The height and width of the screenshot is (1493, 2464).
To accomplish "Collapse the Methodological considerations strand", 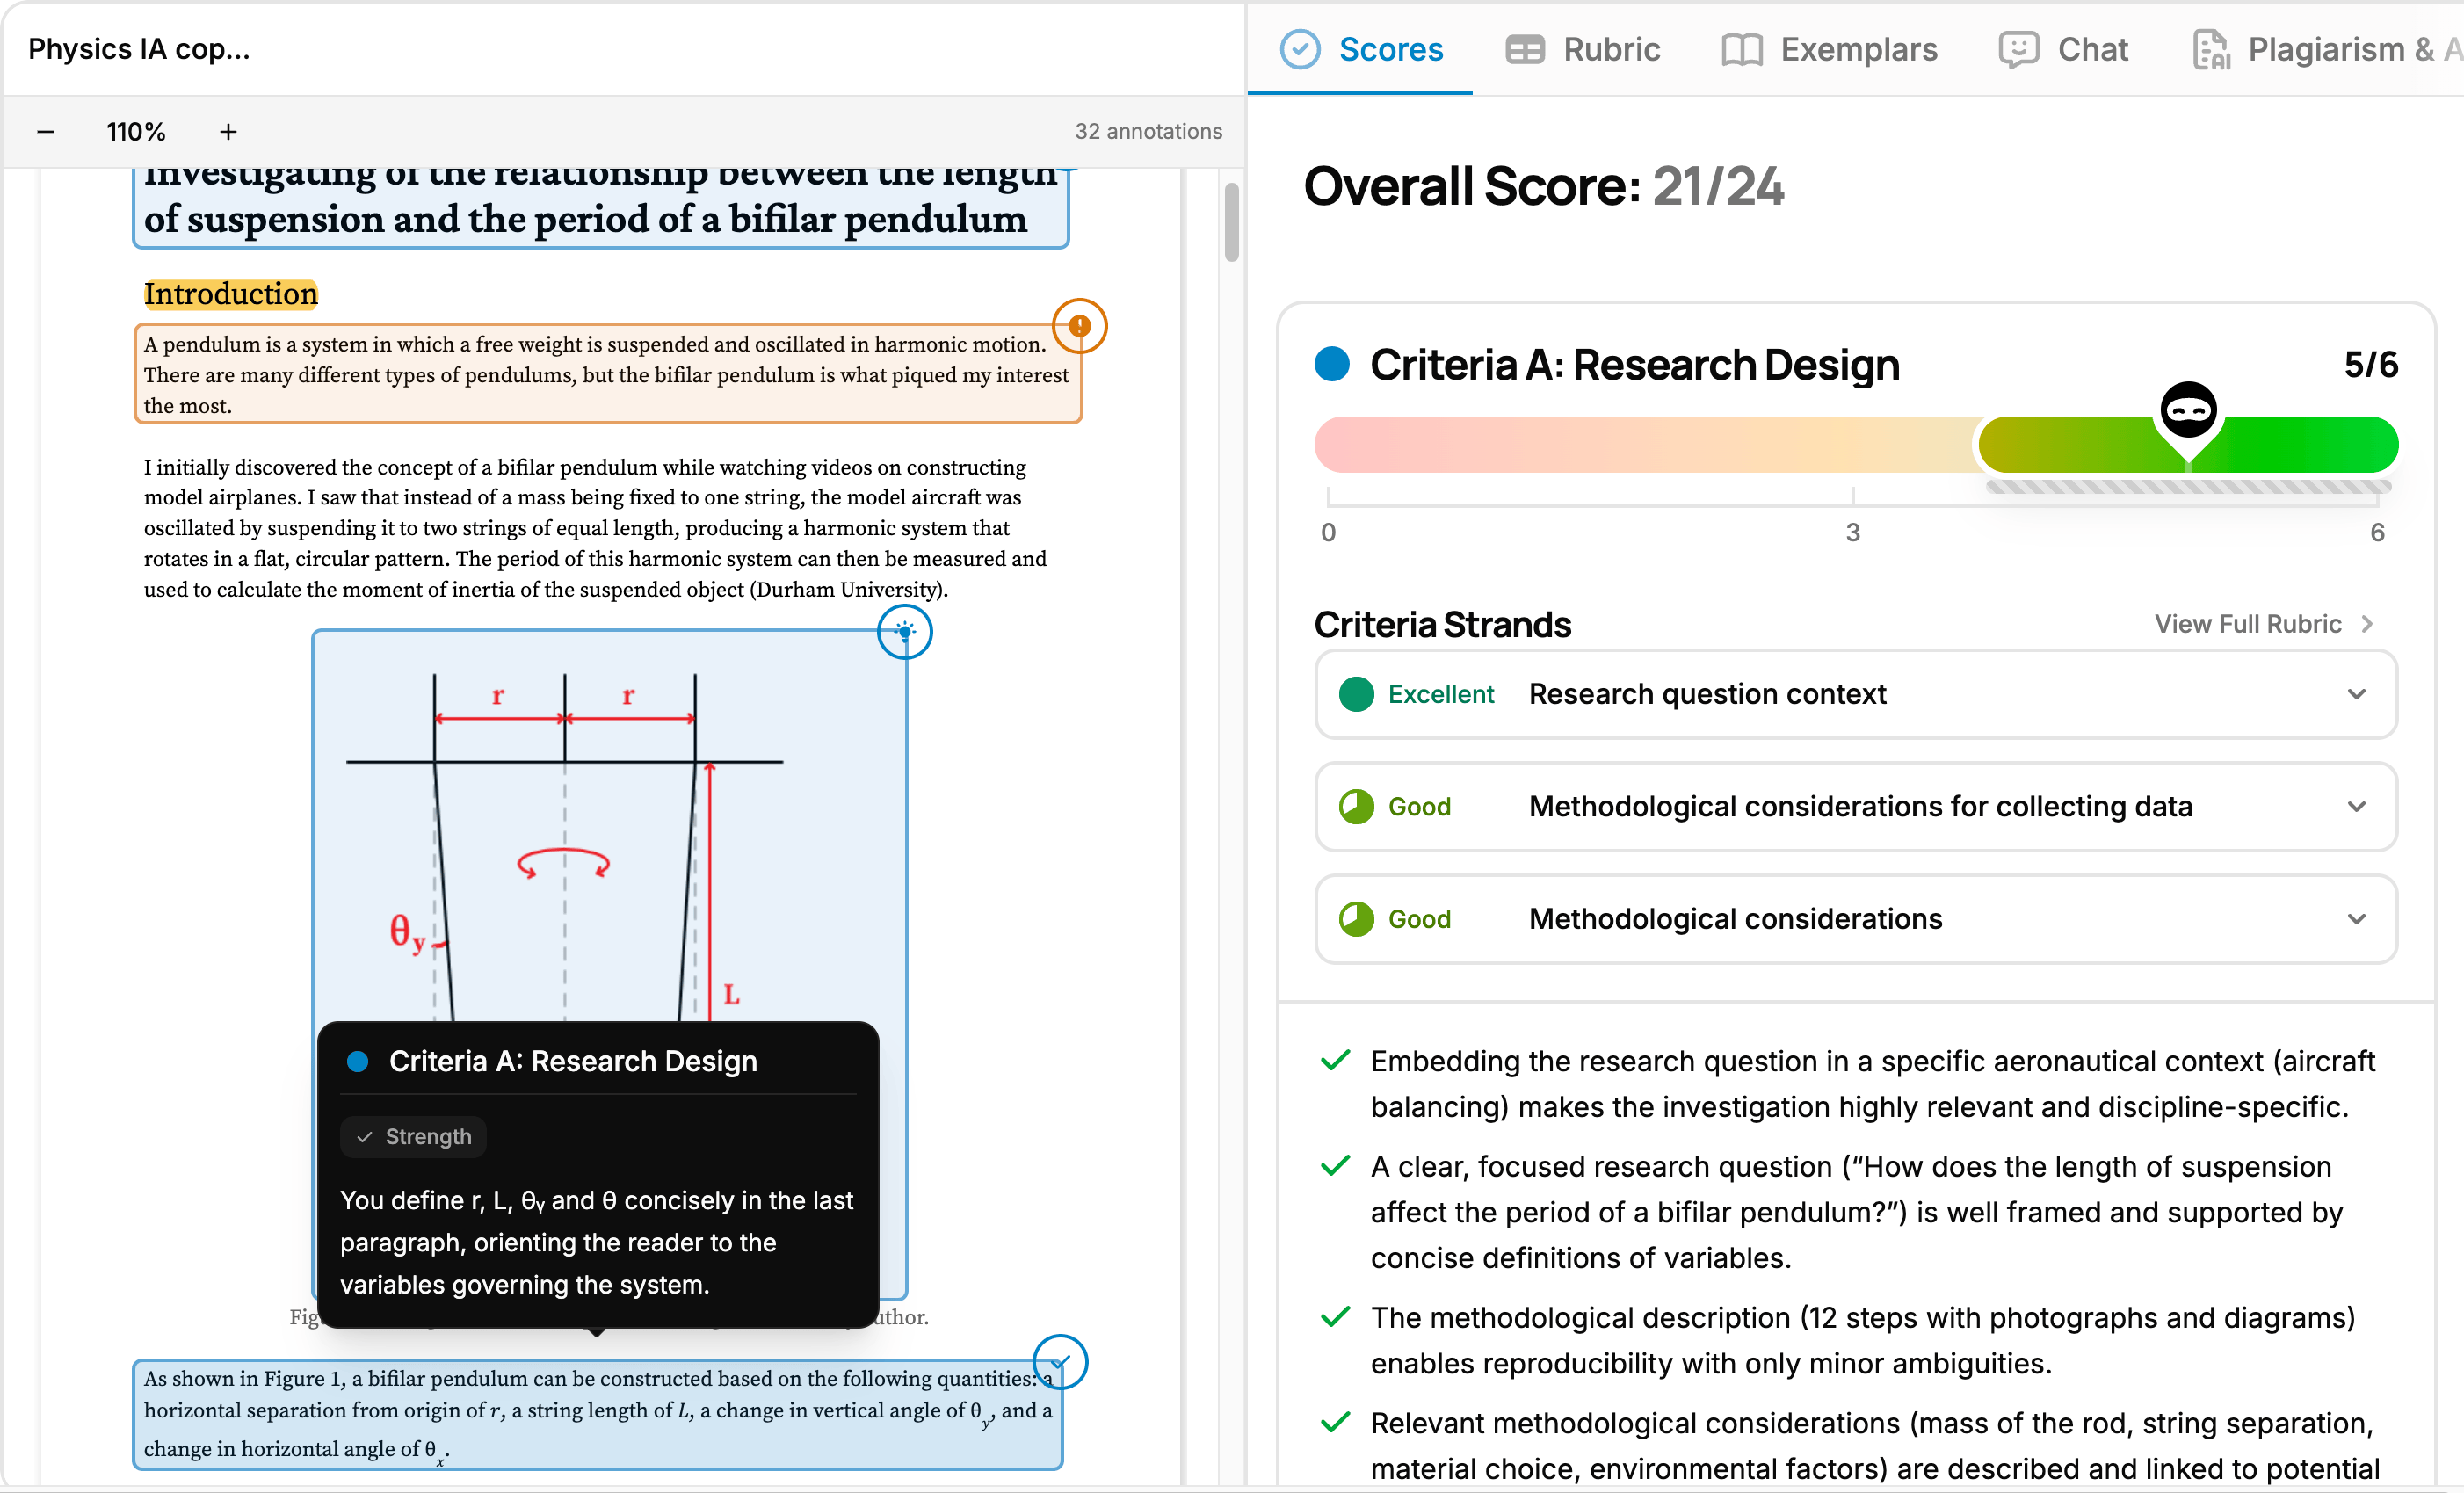I will pyautogui.click(x=2357, y=918).
